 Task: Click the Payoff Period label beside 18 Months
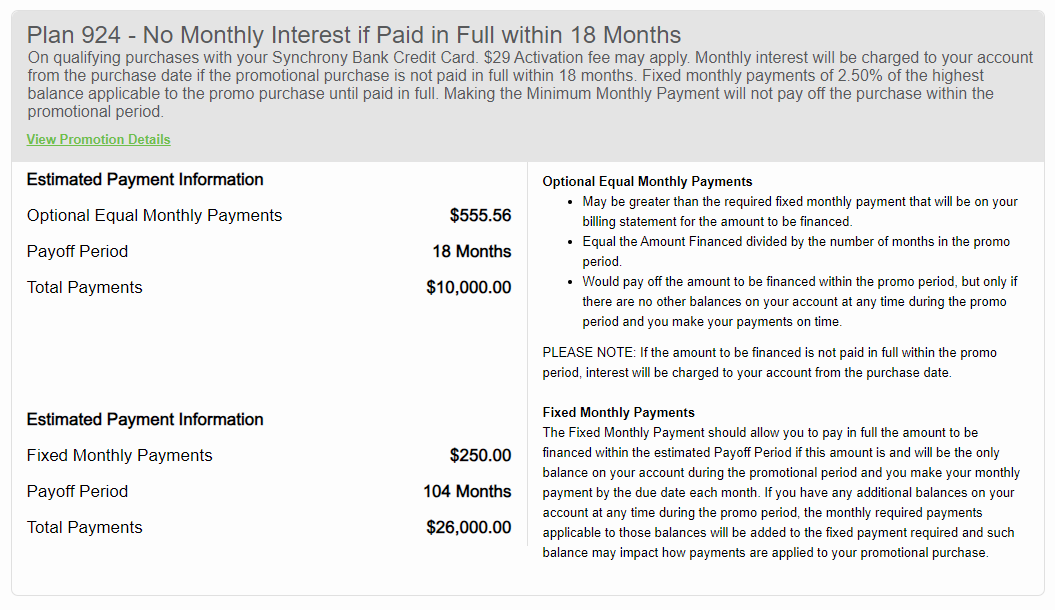[77, 251]
